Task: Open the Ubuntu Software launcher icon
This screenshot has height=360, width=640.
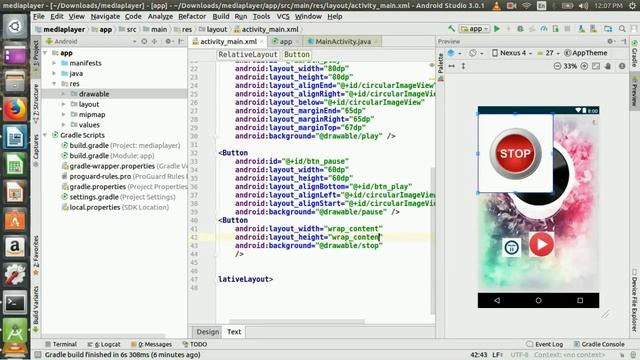Action: click(15, 219)
